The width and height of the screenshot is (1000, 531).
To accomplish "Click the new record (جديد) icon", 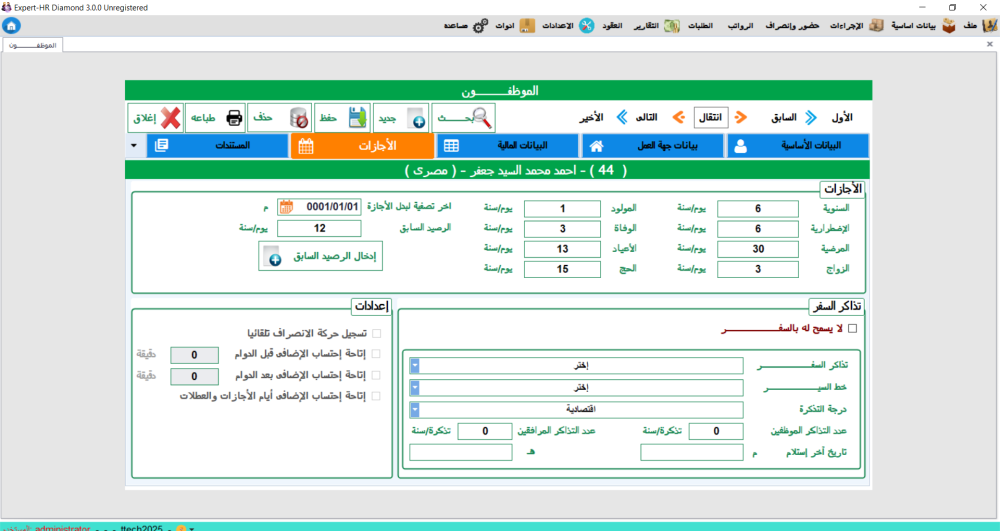I will pyautogui.click(x=415, y=118).
